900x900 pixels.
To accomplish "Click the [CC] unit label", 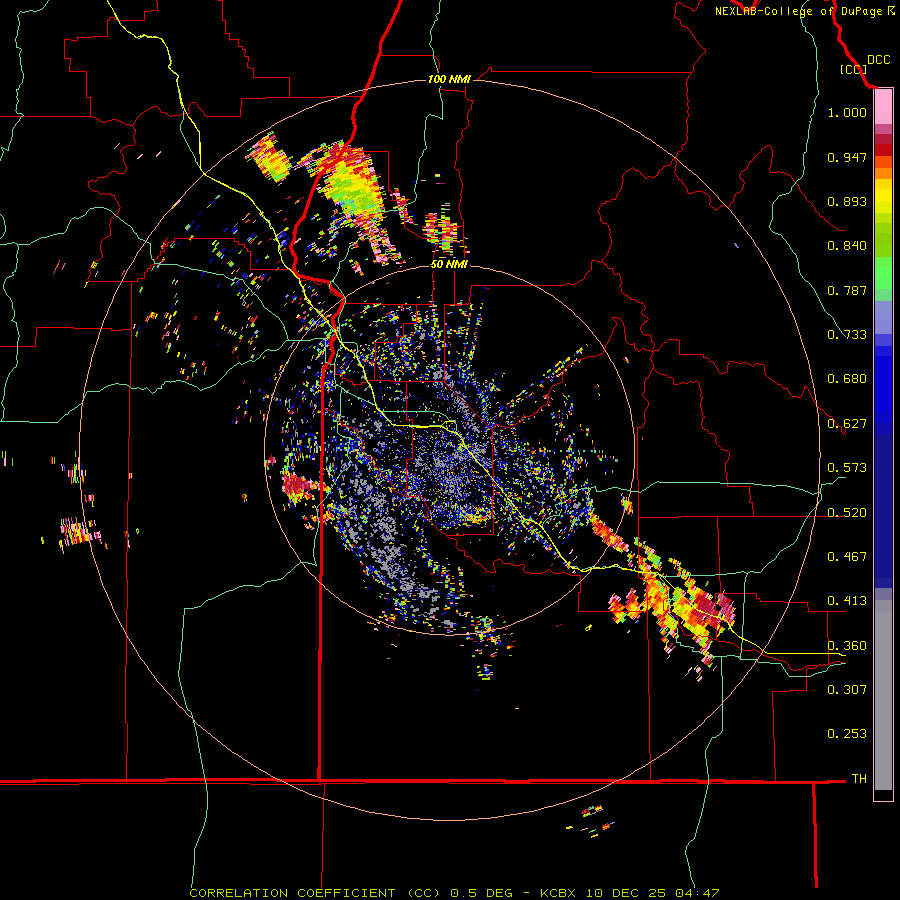I will click(854, 69).
